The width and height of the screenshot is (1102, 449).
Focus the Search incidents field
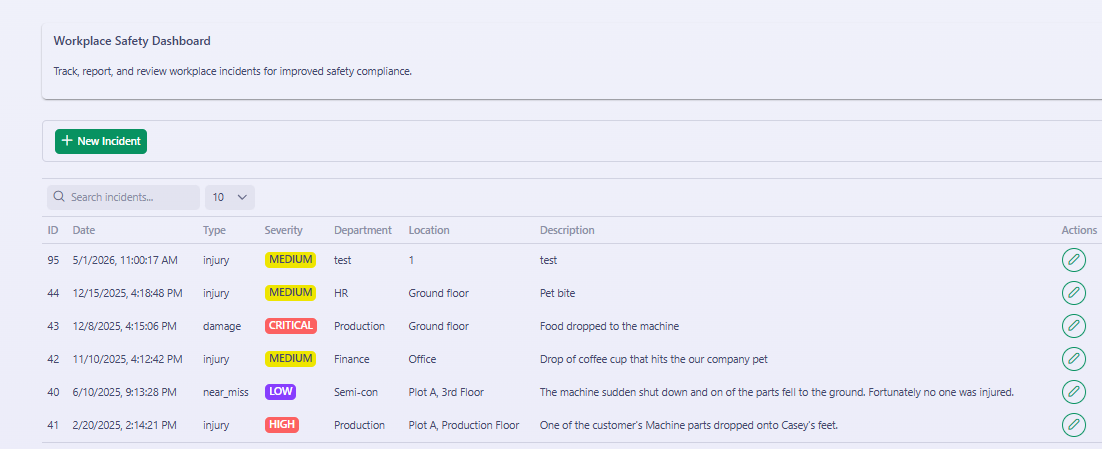[124, 197]
